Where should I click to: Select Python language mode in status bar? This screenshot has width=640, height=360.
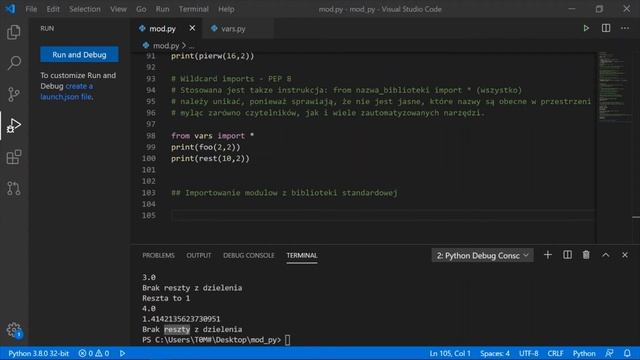[x=584, y=353]
